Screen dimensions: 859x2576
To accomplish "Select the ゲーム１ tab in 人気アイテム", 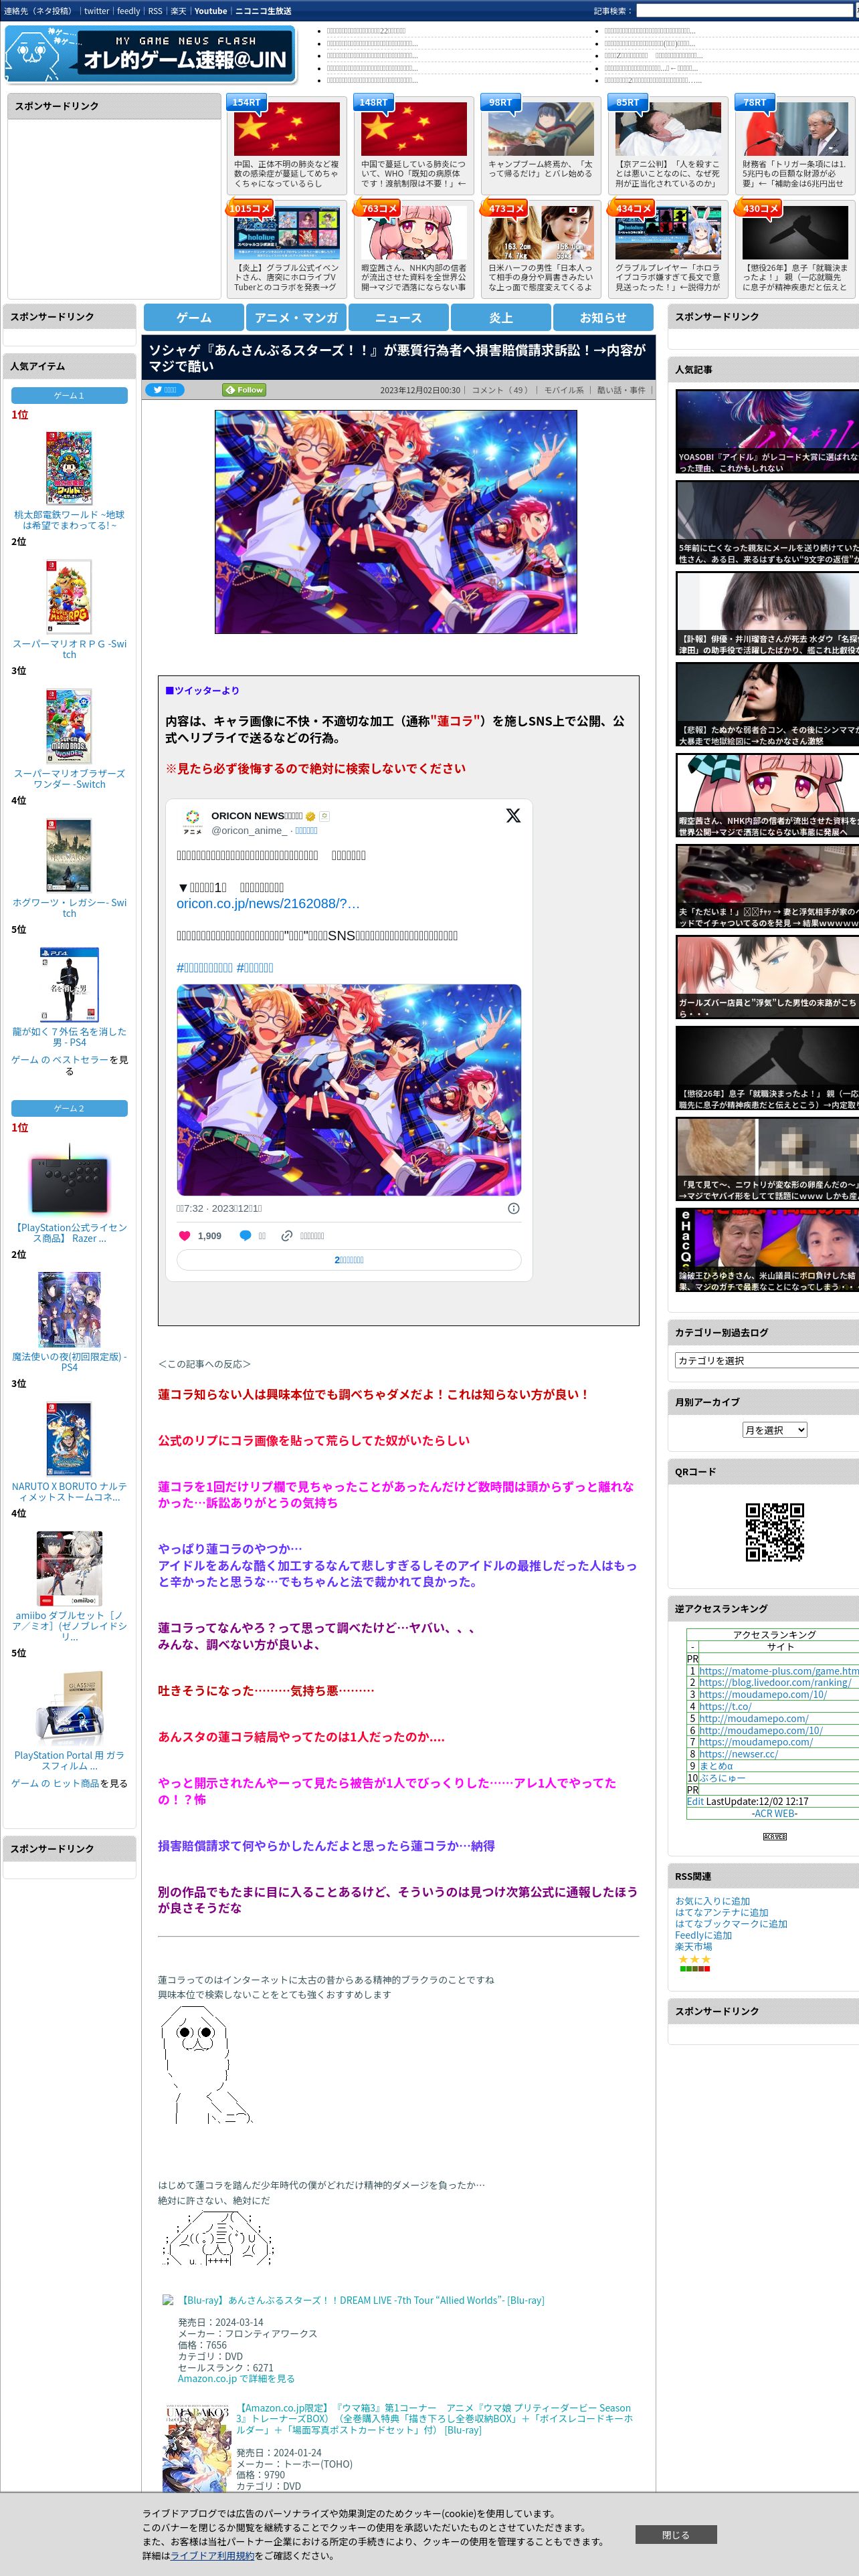I will click(x=69, y=395).
